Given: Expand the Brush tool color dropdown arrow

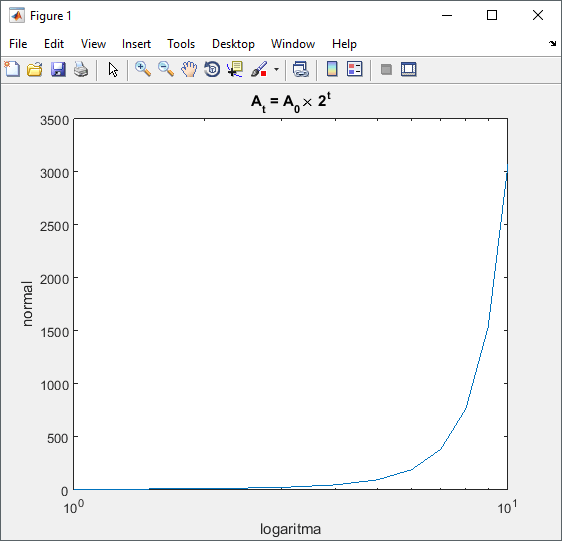Looking at the screenshot, I should tap(276, 69).
